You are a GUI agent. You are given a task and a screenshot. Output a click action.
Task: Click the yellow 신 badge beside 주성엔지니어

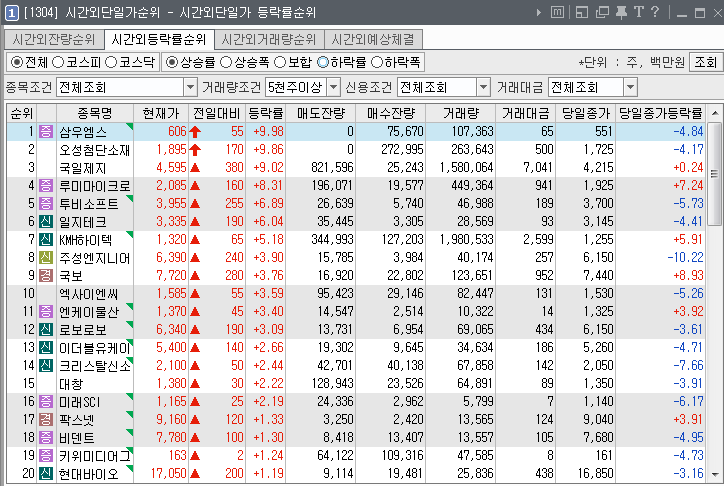click(x=46, y=258)
